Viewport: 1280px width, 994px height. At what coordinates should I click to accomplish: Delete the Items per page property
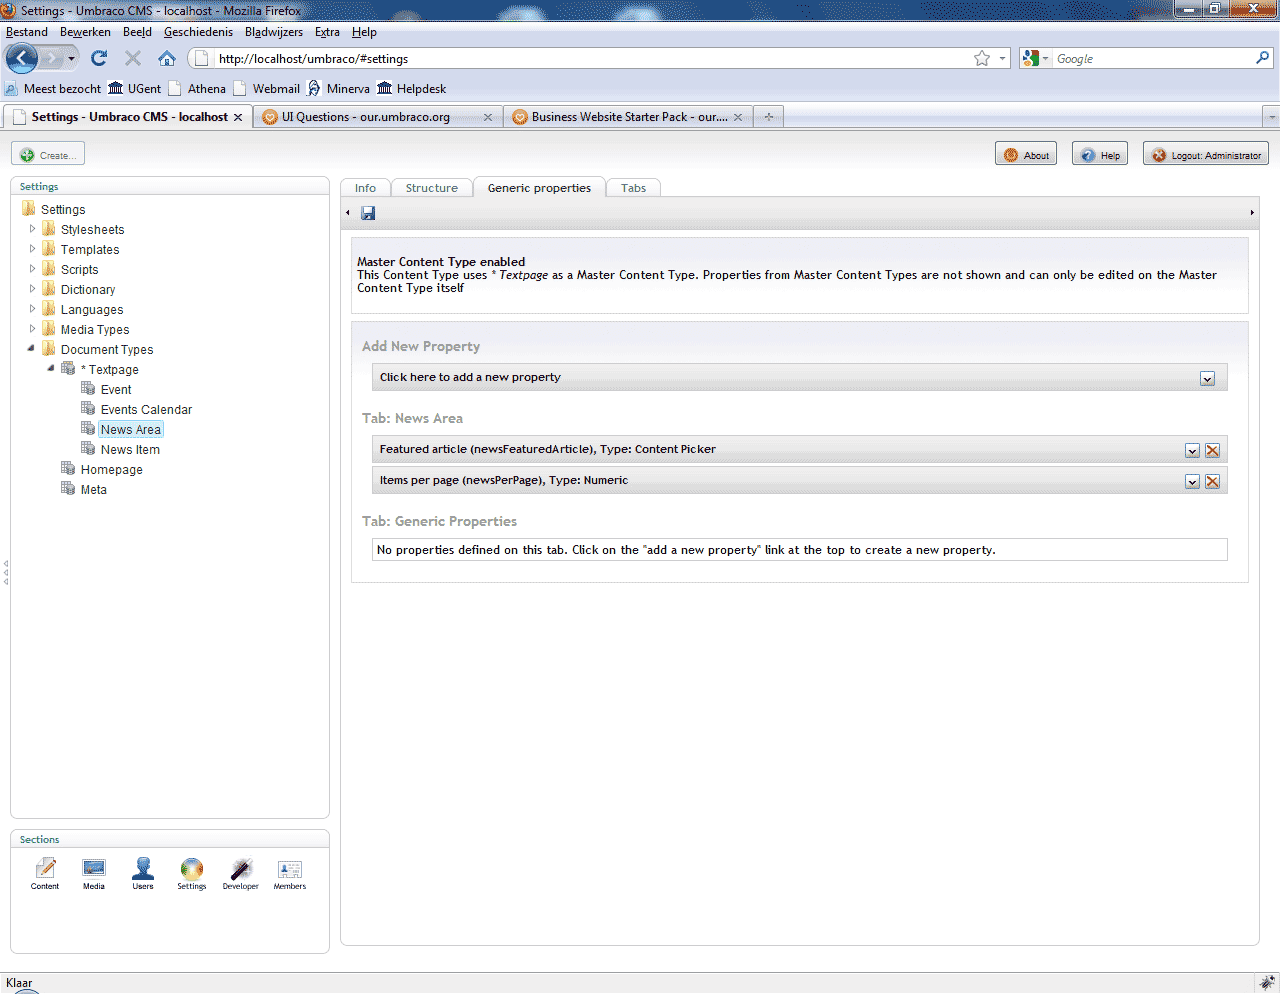coord(1212,482)
